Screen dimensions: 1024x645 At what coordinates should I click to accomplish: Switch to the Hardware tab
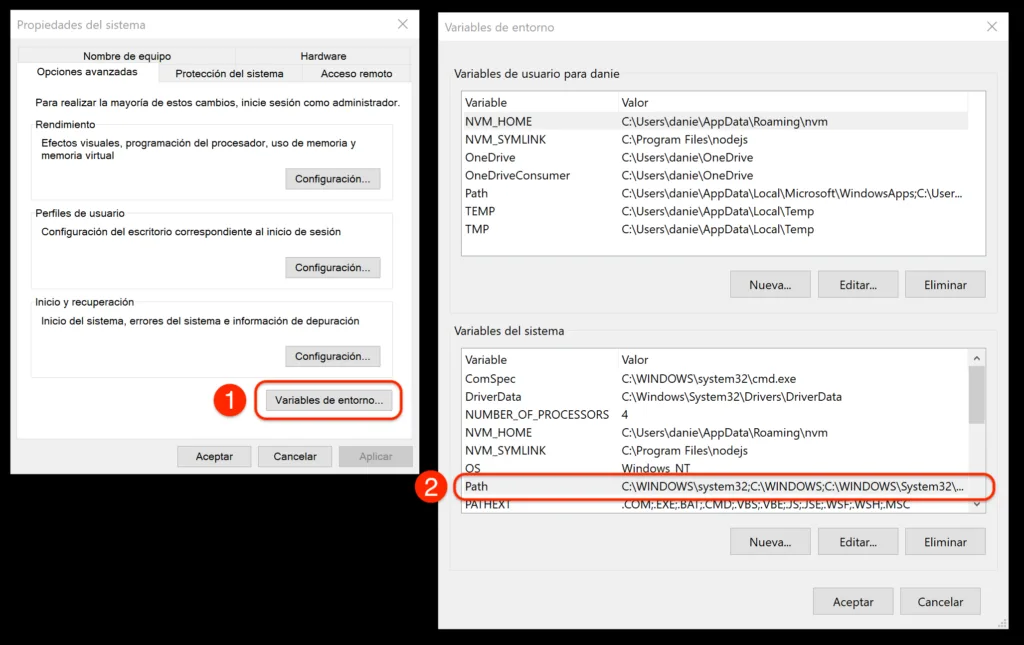(323, 56)
